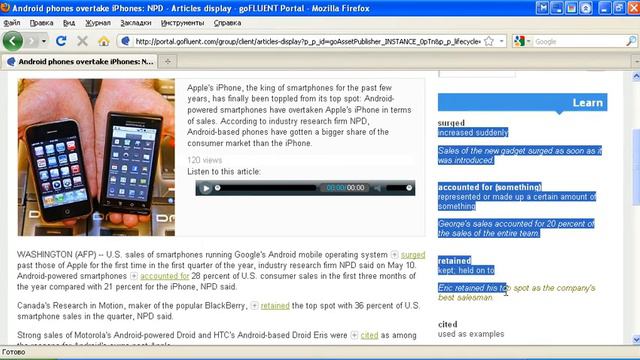Screen dimensions: 640x360
Task: Open the accounted for vocabulary link
Action: point(164,276)
